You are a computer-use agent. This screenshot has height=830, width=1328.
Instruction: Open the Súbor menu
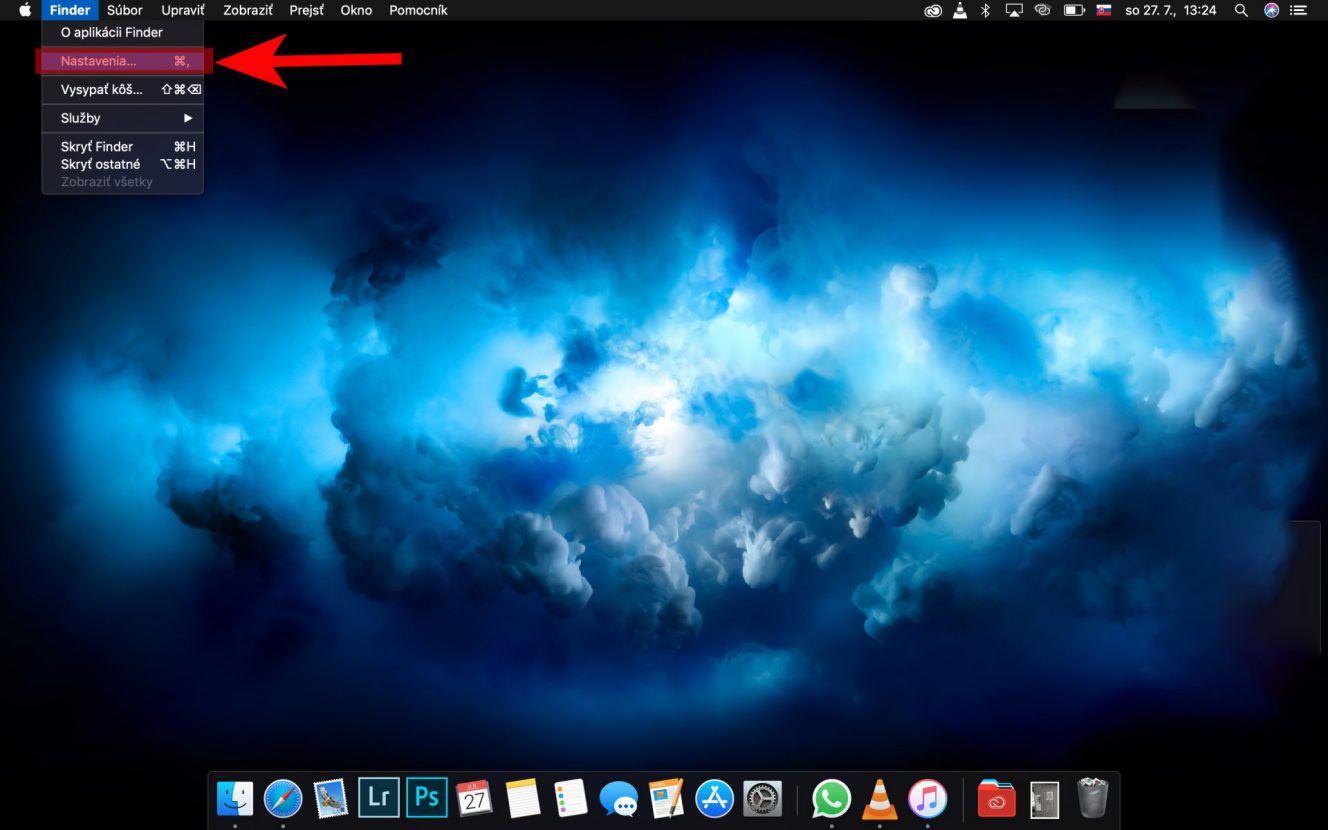pyautogui.click(x=125, y=10)
